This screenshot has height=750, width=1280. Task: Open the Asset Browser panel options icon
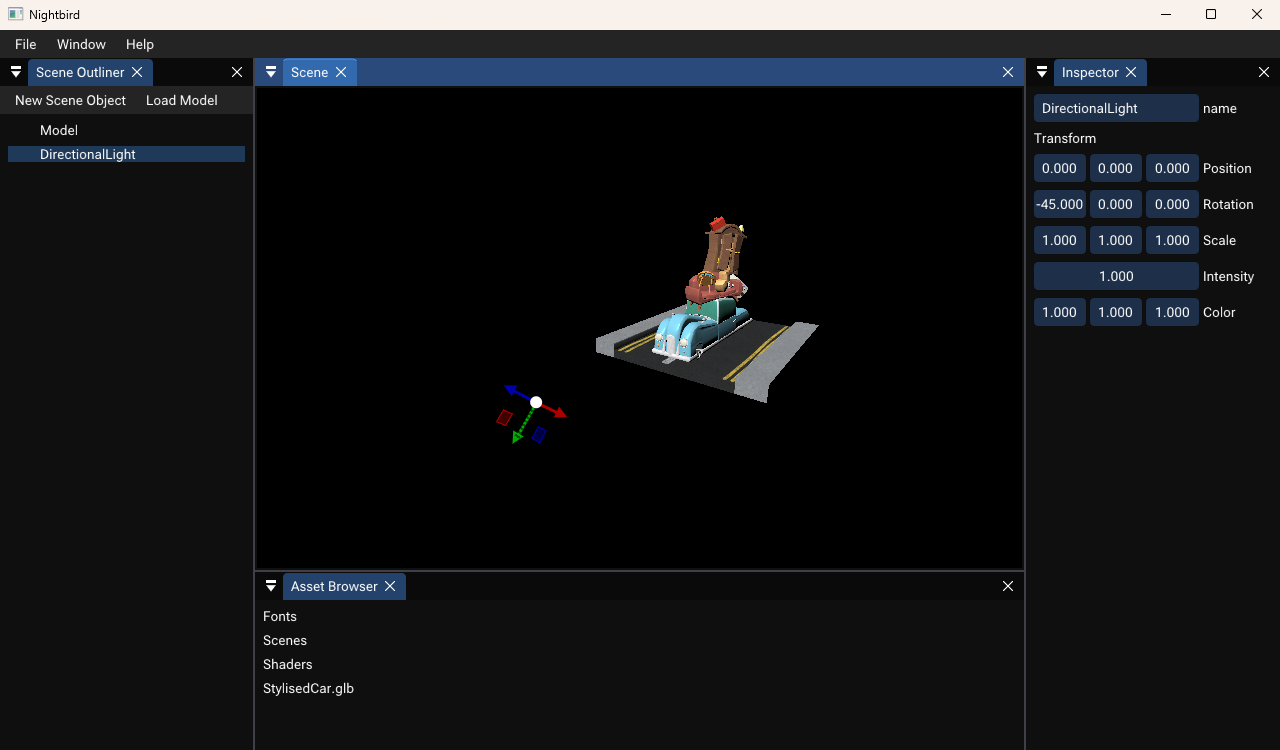(270, 586)
